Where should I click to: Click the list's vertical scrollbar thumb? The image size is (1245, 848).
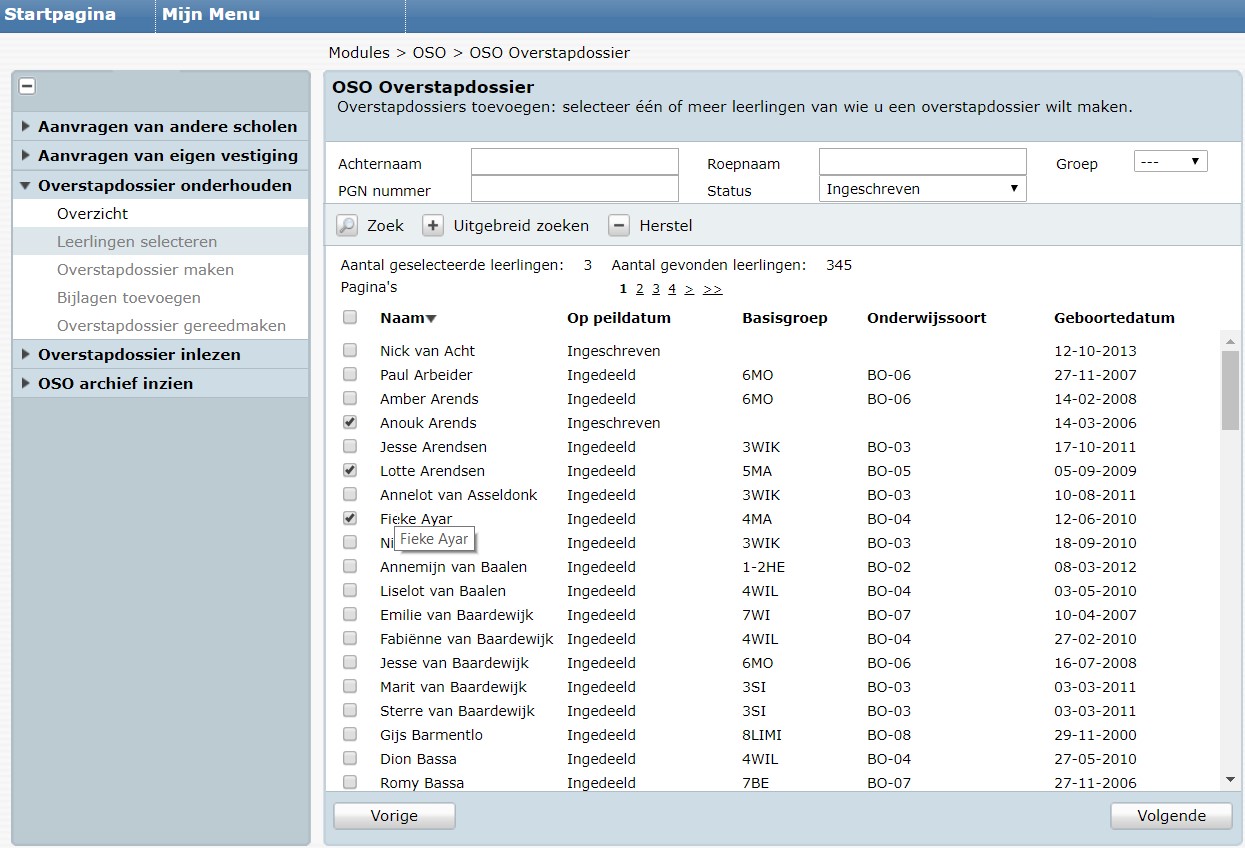click(x=1230, y=390)
